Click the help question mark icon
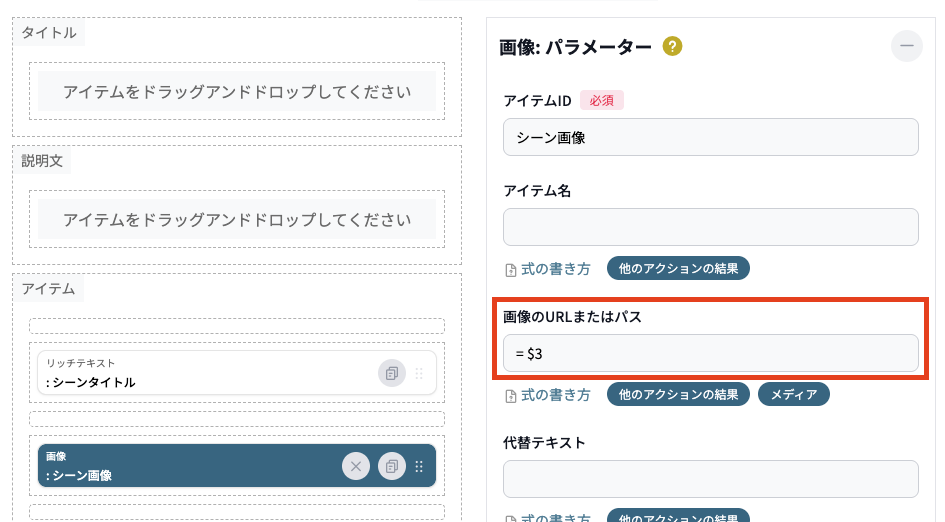This screenshot has width=945, height=522. tap(672, 46)
